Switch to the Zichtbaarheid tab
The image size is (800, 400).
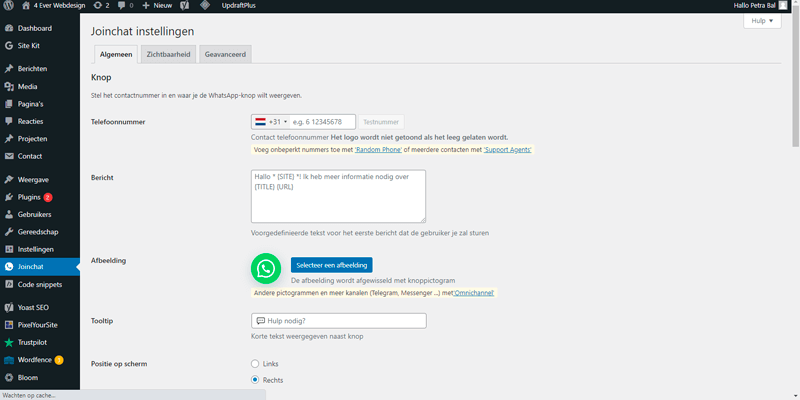[168, 53]
